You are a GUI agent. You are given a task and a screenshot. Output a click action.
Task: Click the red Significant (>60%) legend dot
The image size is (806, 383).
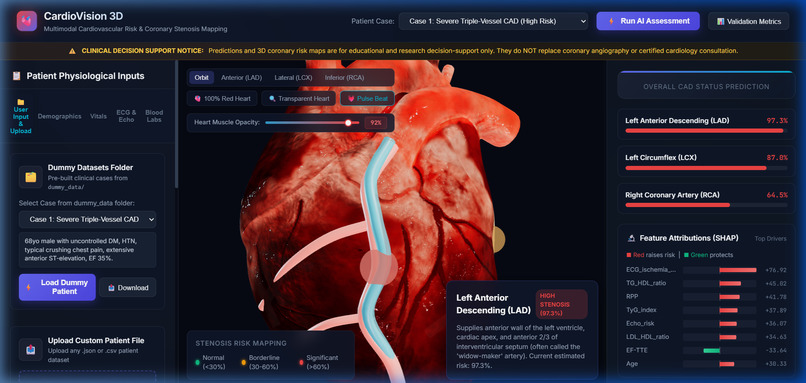pos(301,362)
